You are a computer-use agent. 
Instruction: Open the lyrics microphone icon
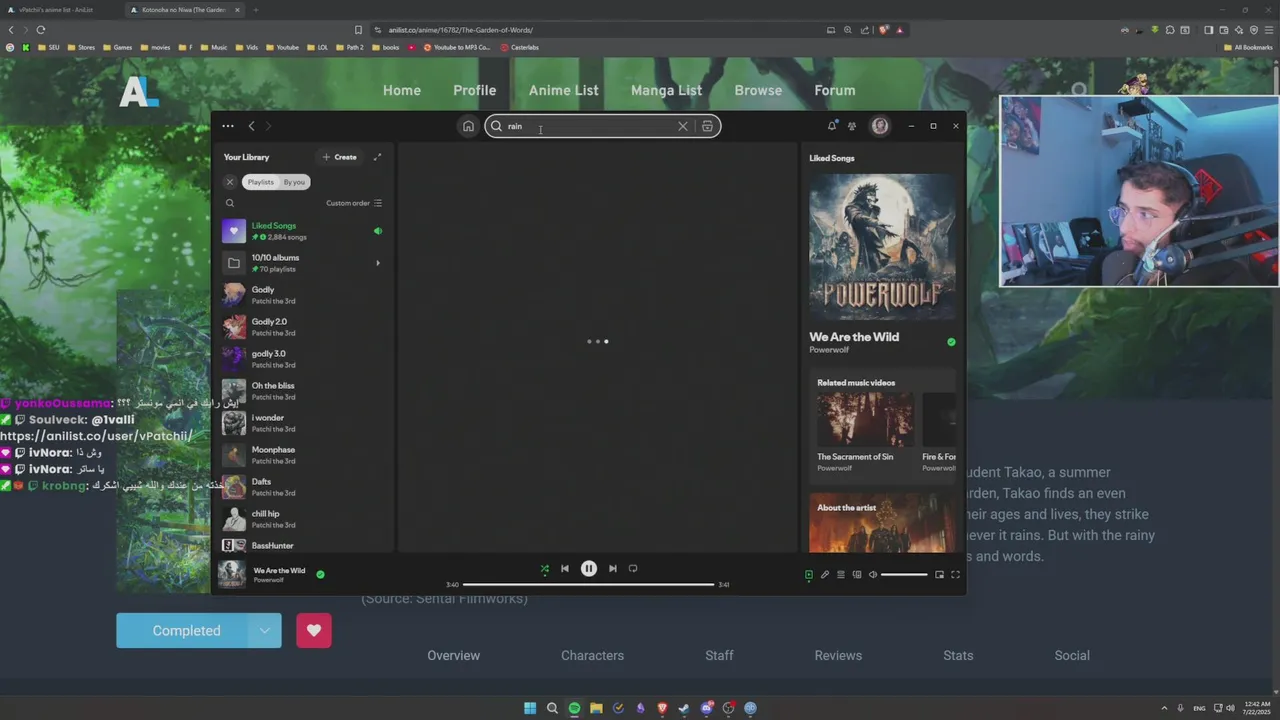pos(825,574)
